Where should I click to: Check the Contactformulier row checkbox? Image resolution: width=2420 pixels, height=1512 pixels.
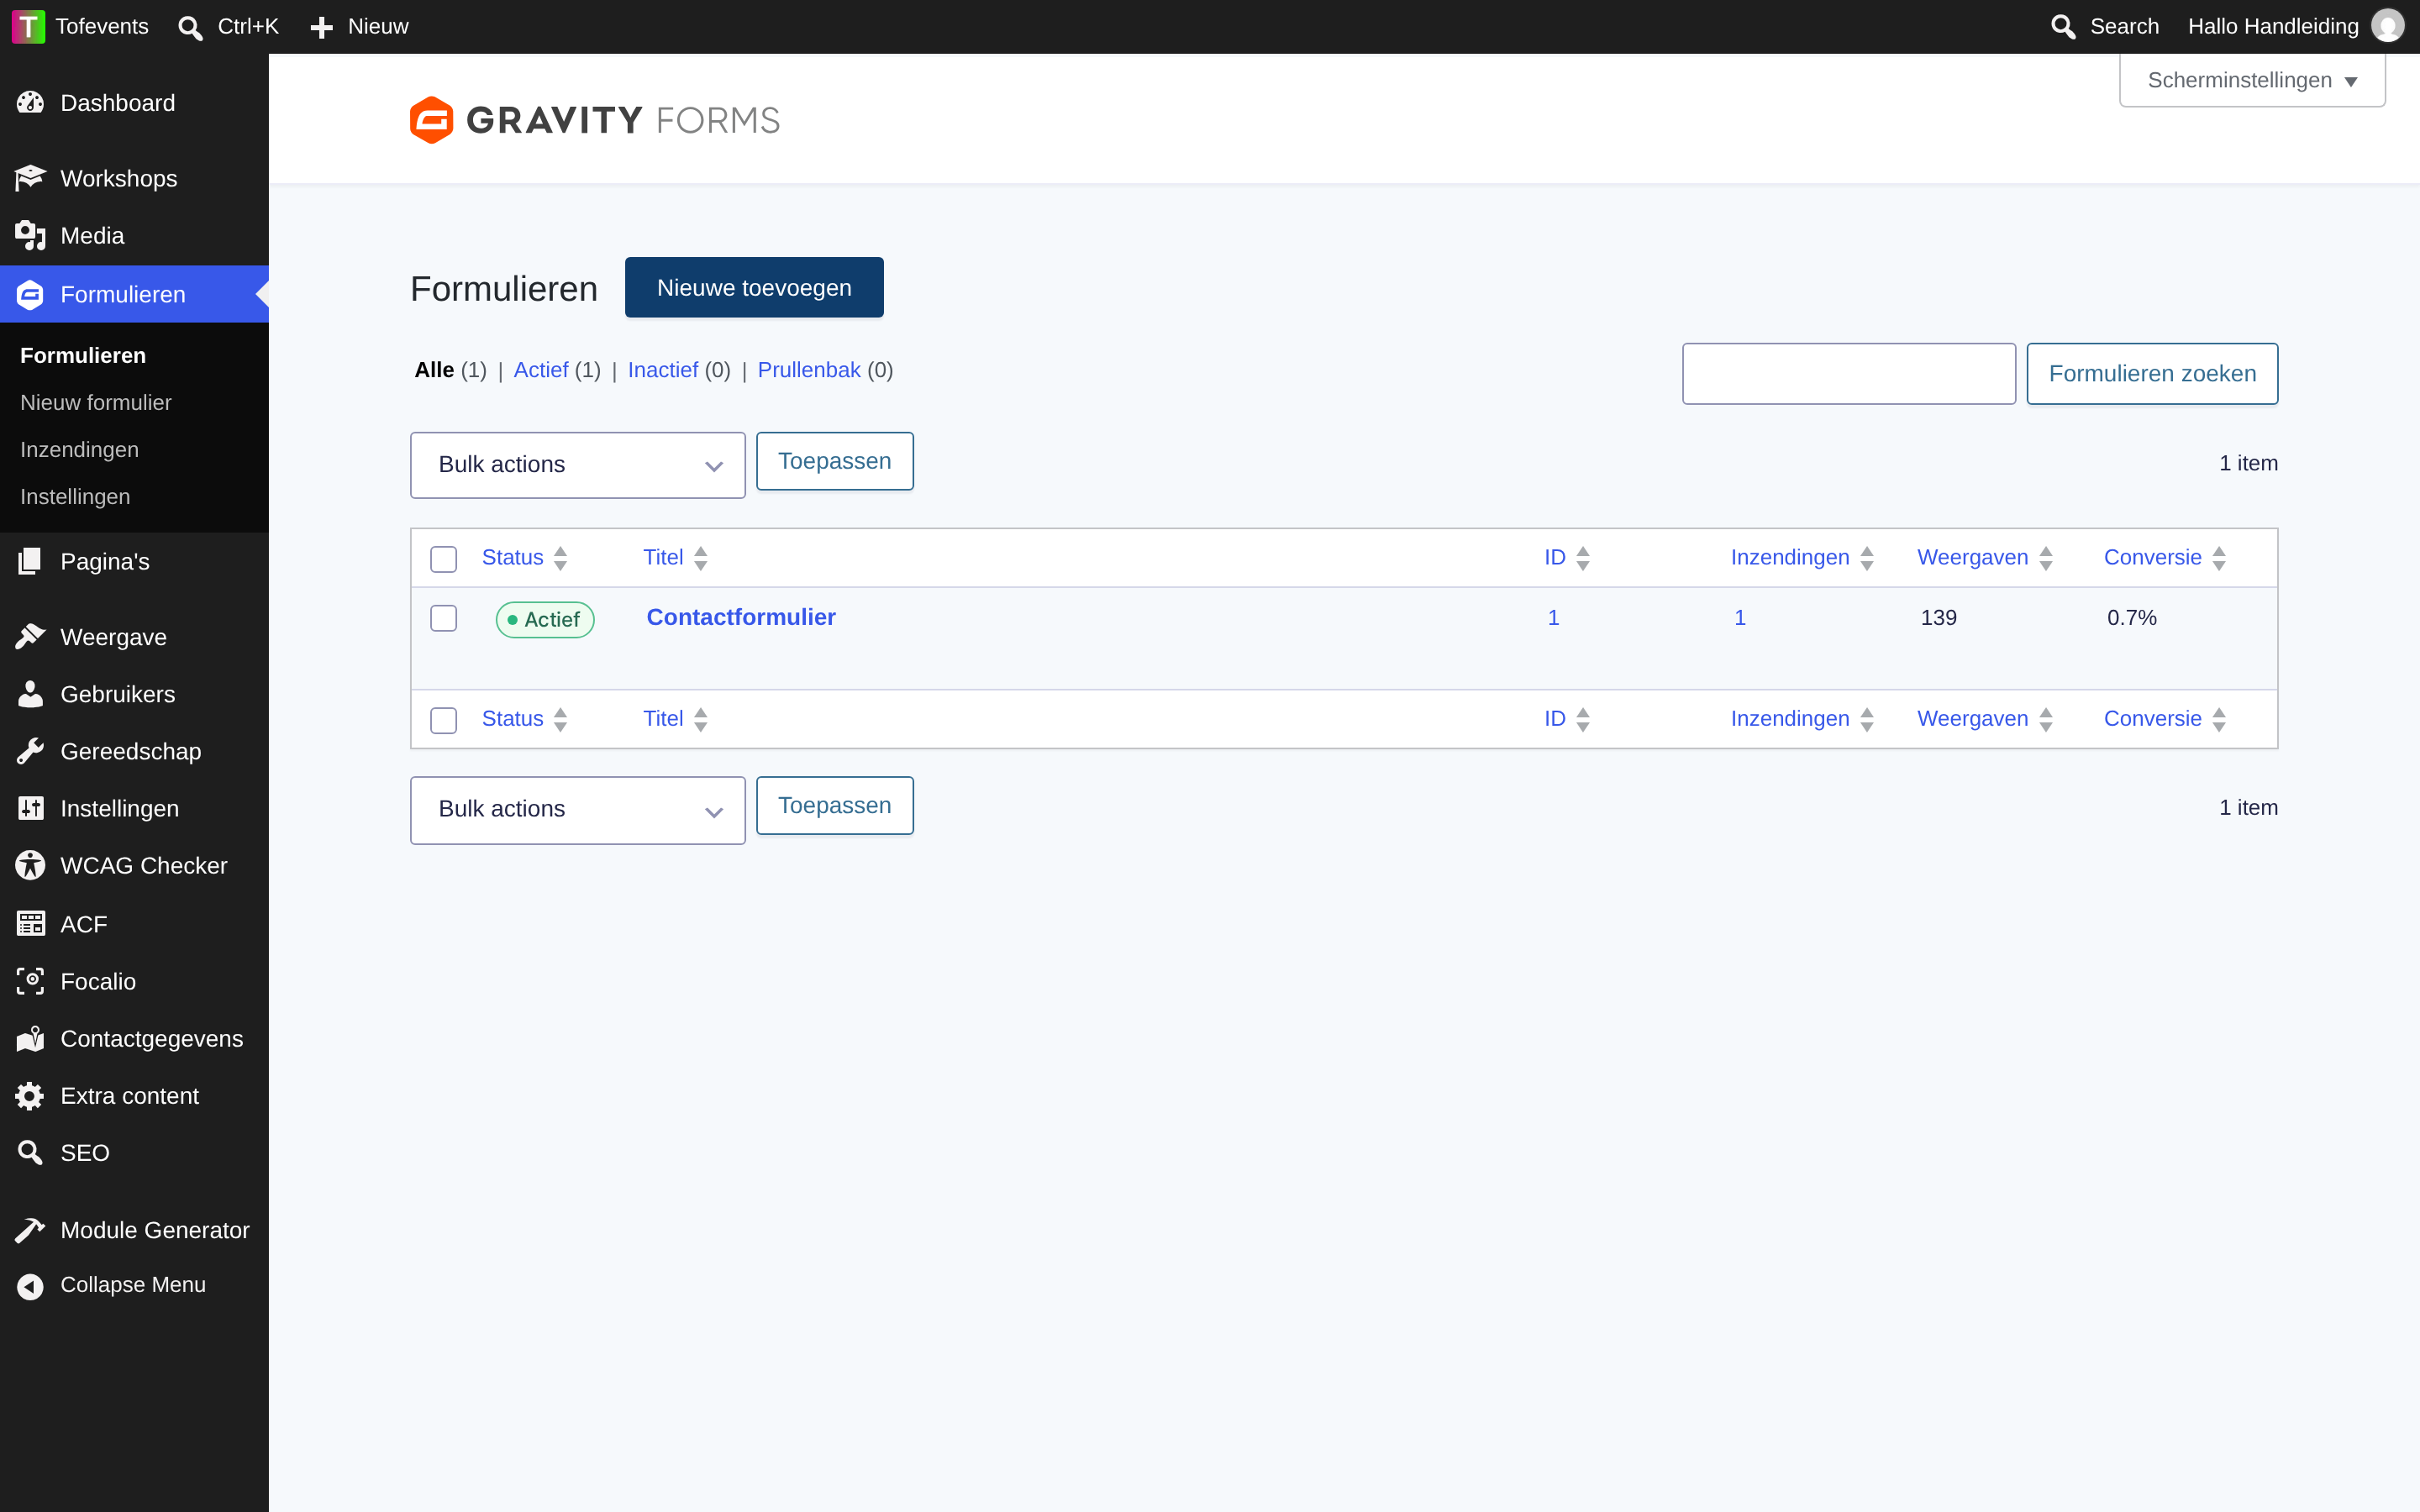coord(443,618)
